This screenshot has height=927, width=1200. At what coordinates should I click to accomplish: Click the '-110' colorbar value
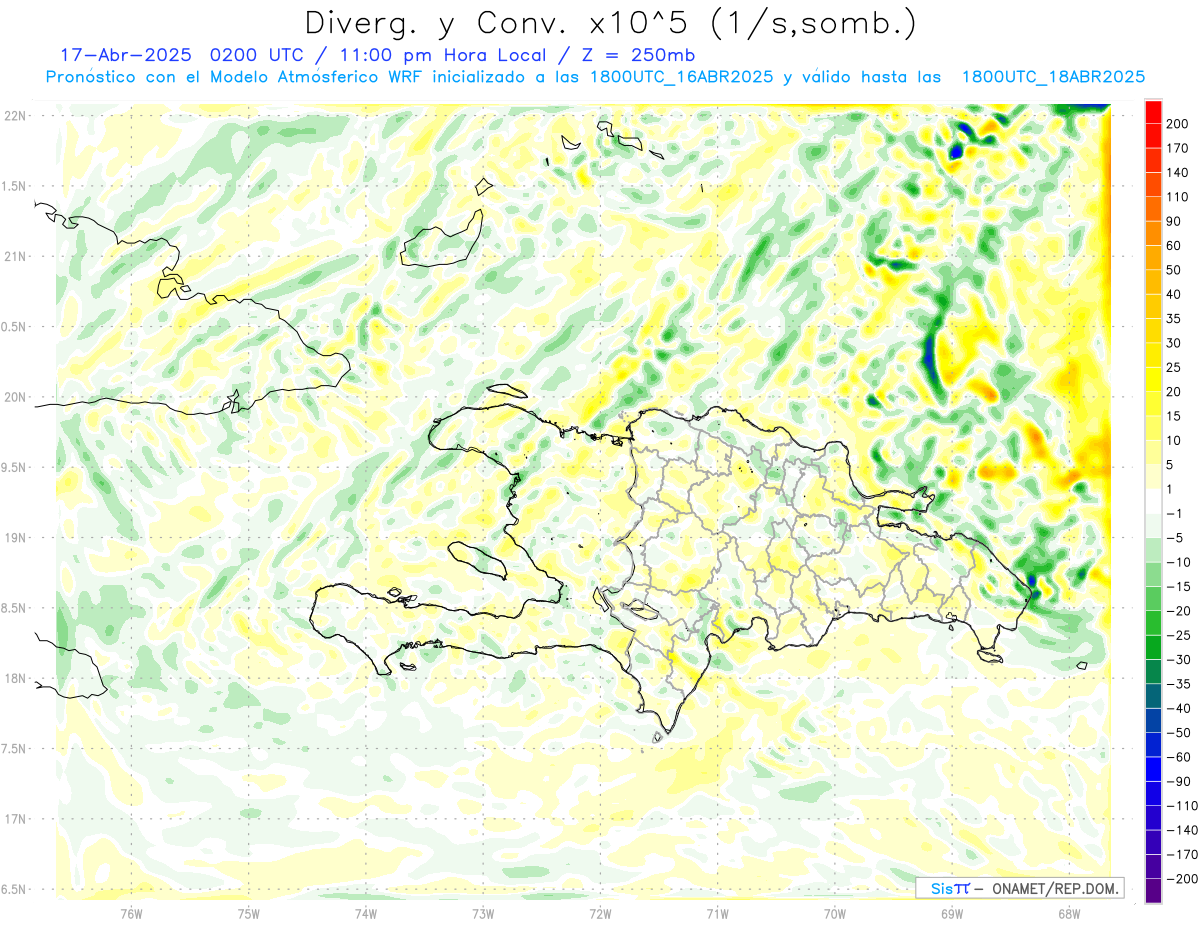click(x=1182, y=805)
